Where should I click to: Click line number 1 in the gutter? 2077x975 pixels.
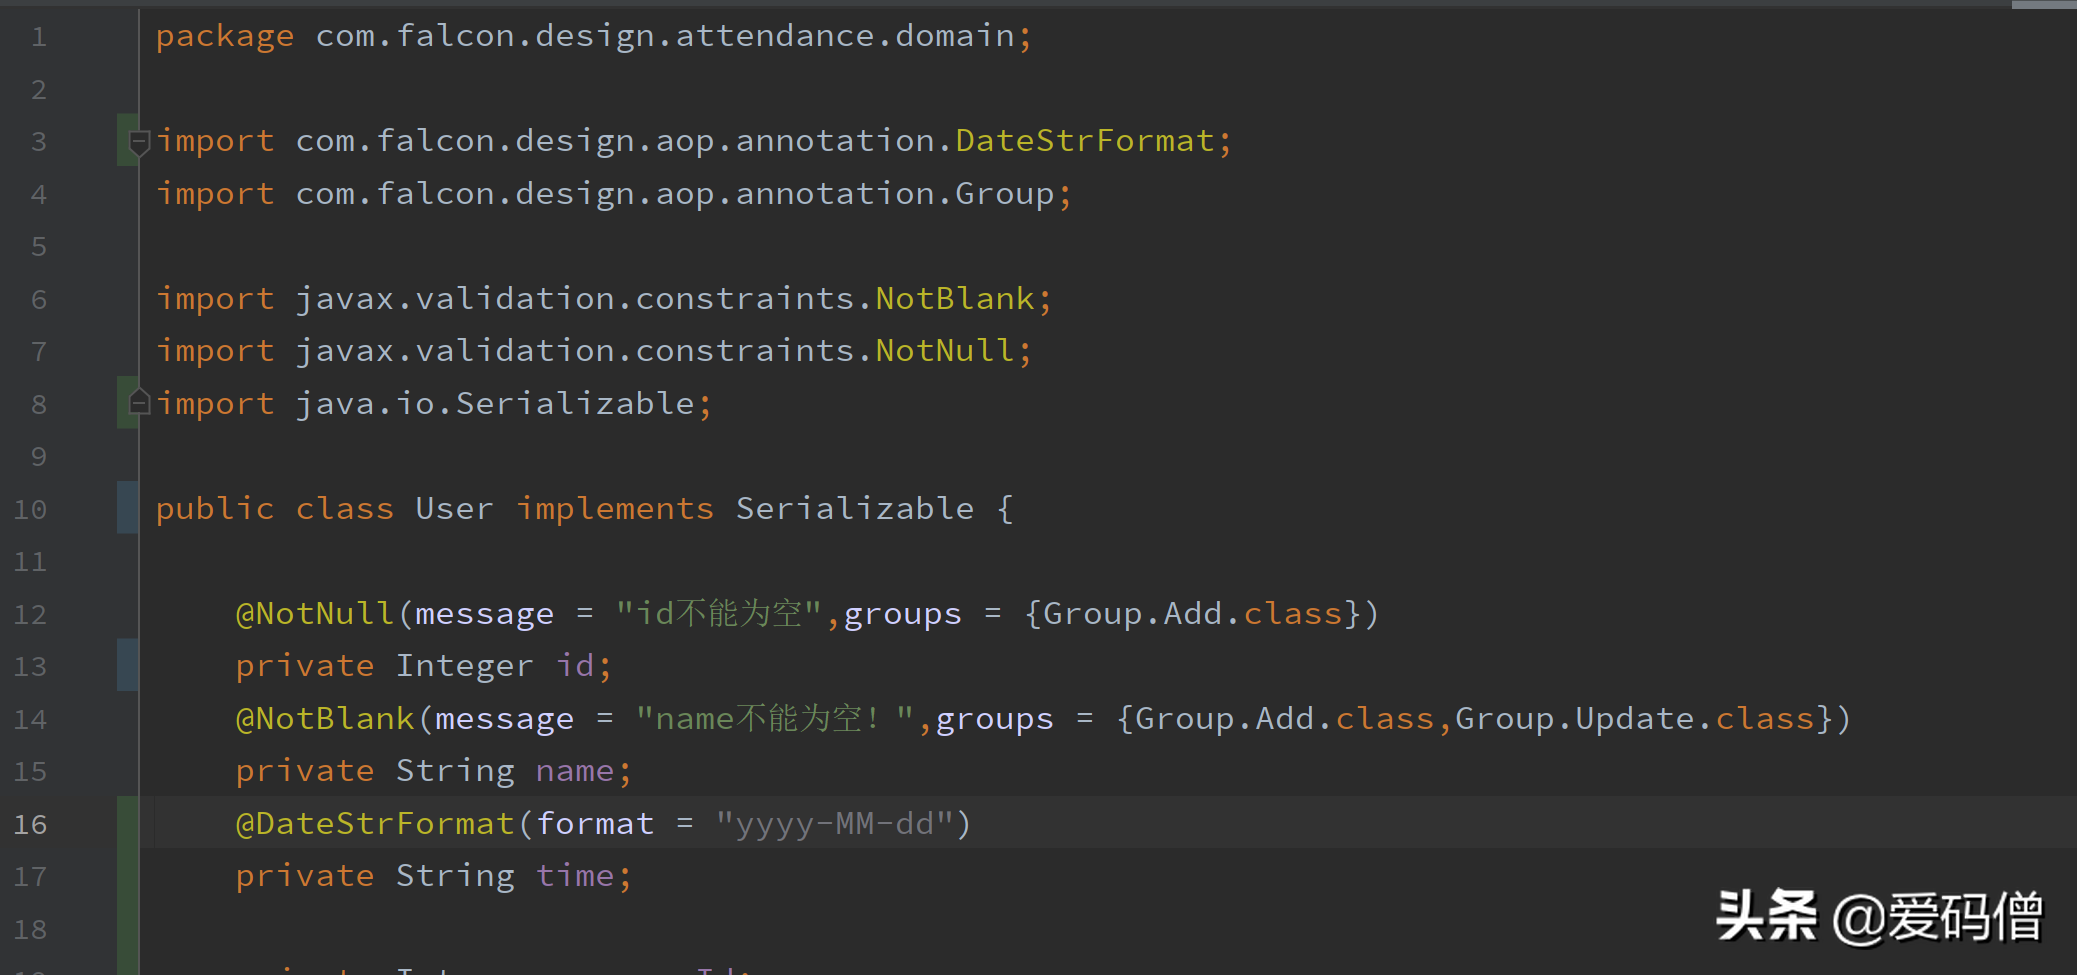click(39, 37)
